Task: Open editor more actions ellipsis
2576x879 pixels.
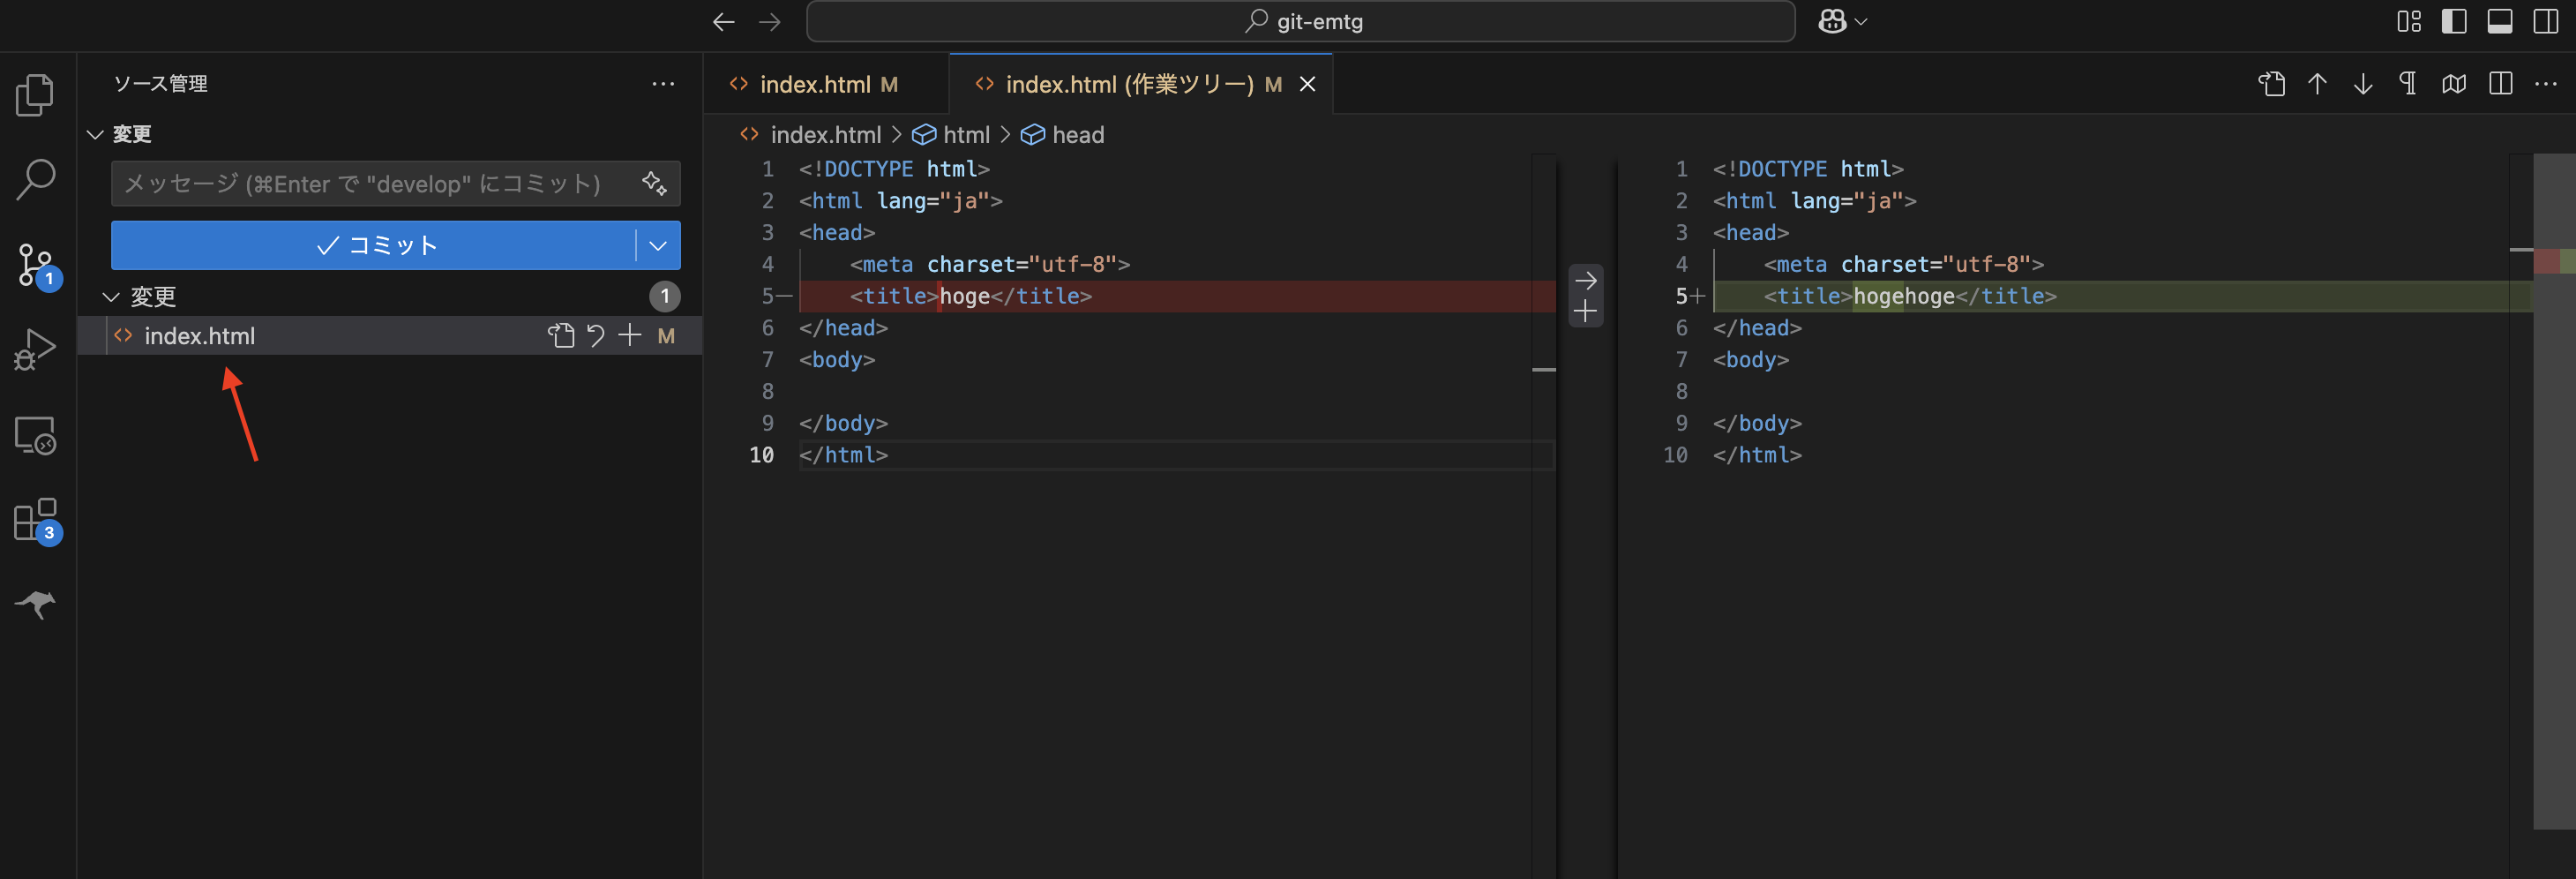Action: pyautogui.click(x=2546, y=84)
